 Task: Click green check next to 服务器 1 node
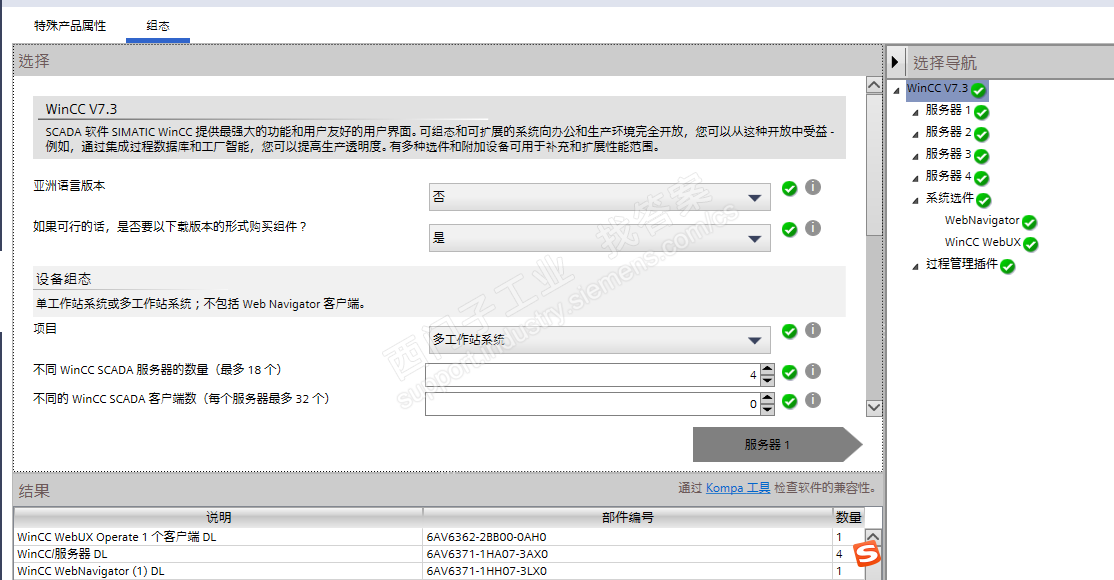(x=982, y=112)
